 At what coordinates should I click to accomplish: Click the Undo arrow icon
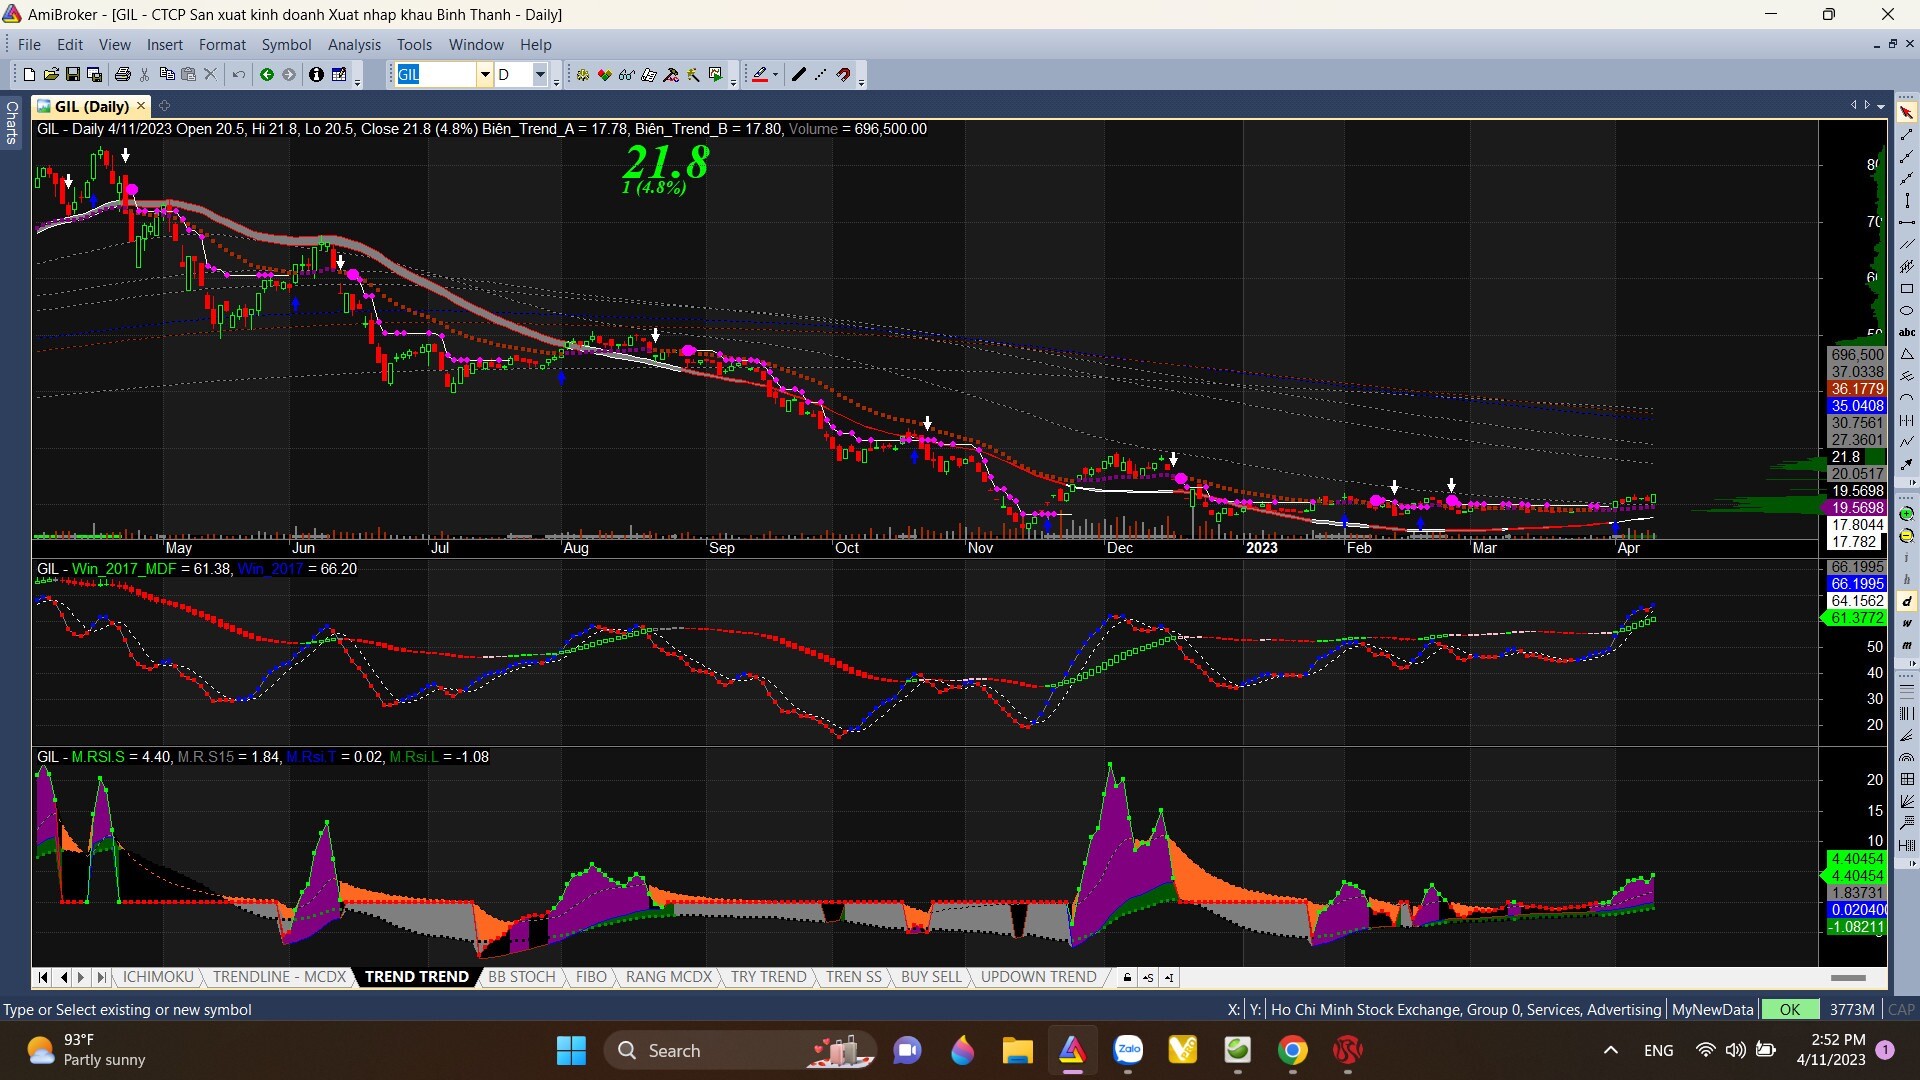coord(238,74)
